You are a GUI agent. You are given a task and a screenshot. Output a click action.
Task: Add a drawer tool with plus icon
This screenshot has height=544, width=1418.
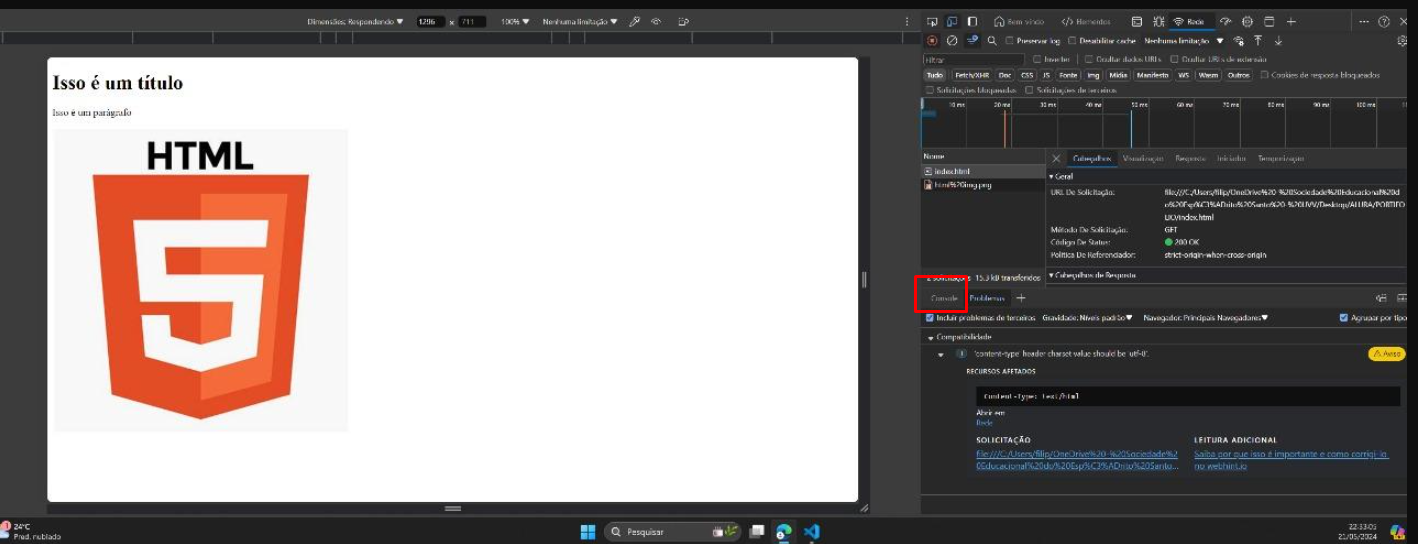(1021, 298)
